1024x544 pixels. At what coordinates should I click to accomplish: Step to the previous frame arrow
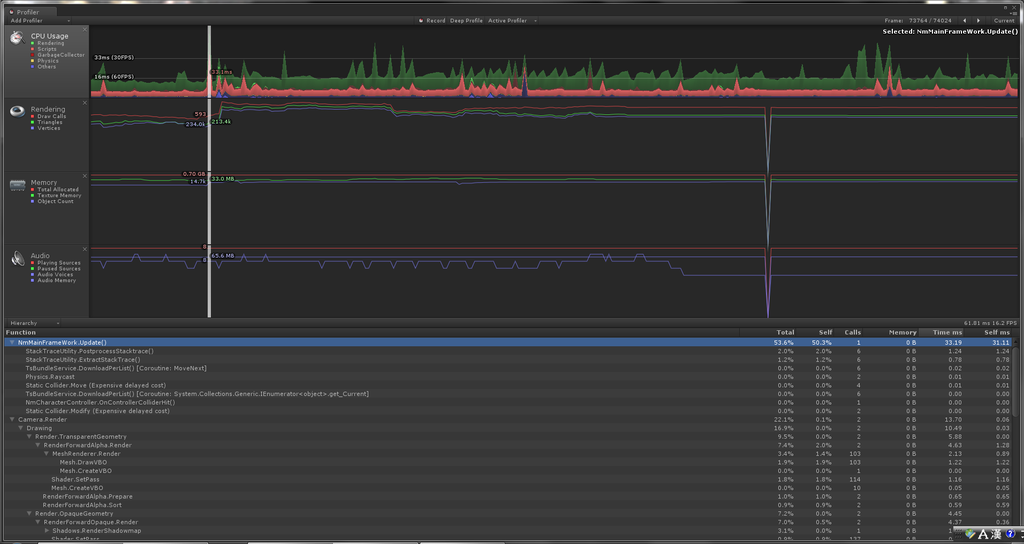(965, 20)
